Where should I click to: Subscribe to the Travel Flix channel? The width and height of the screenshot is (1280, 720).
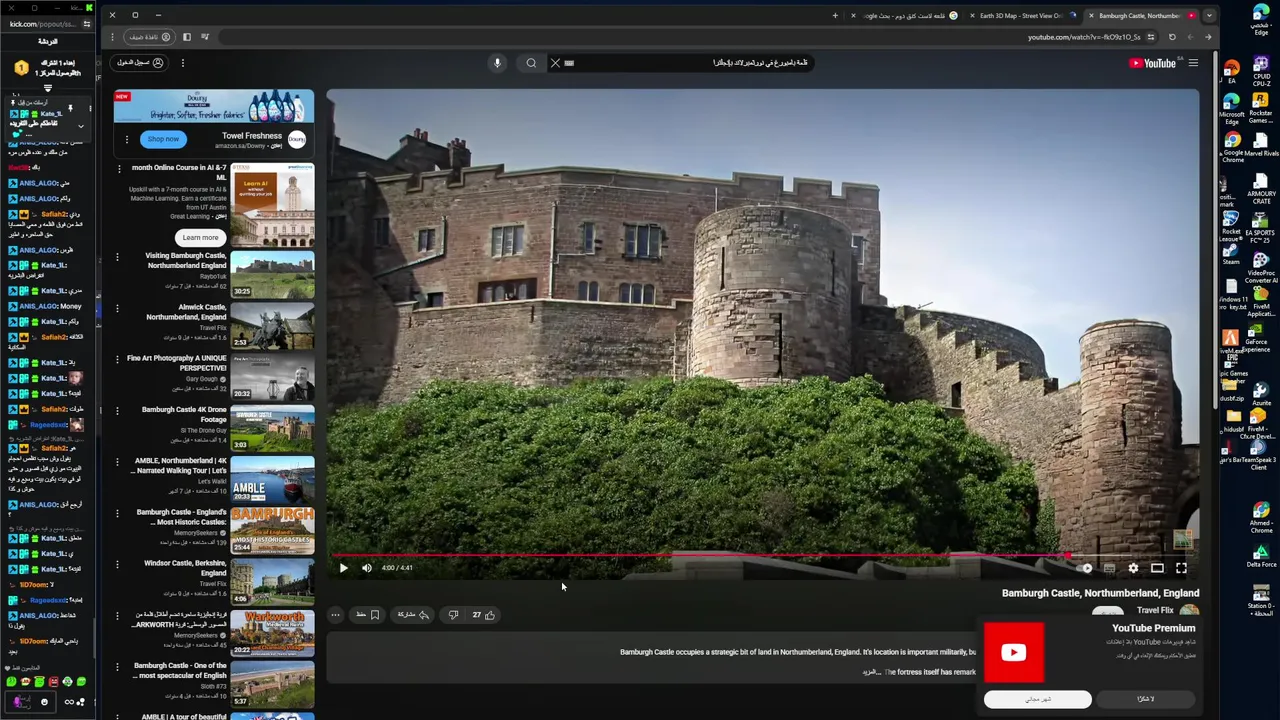tap(1107, 612)
